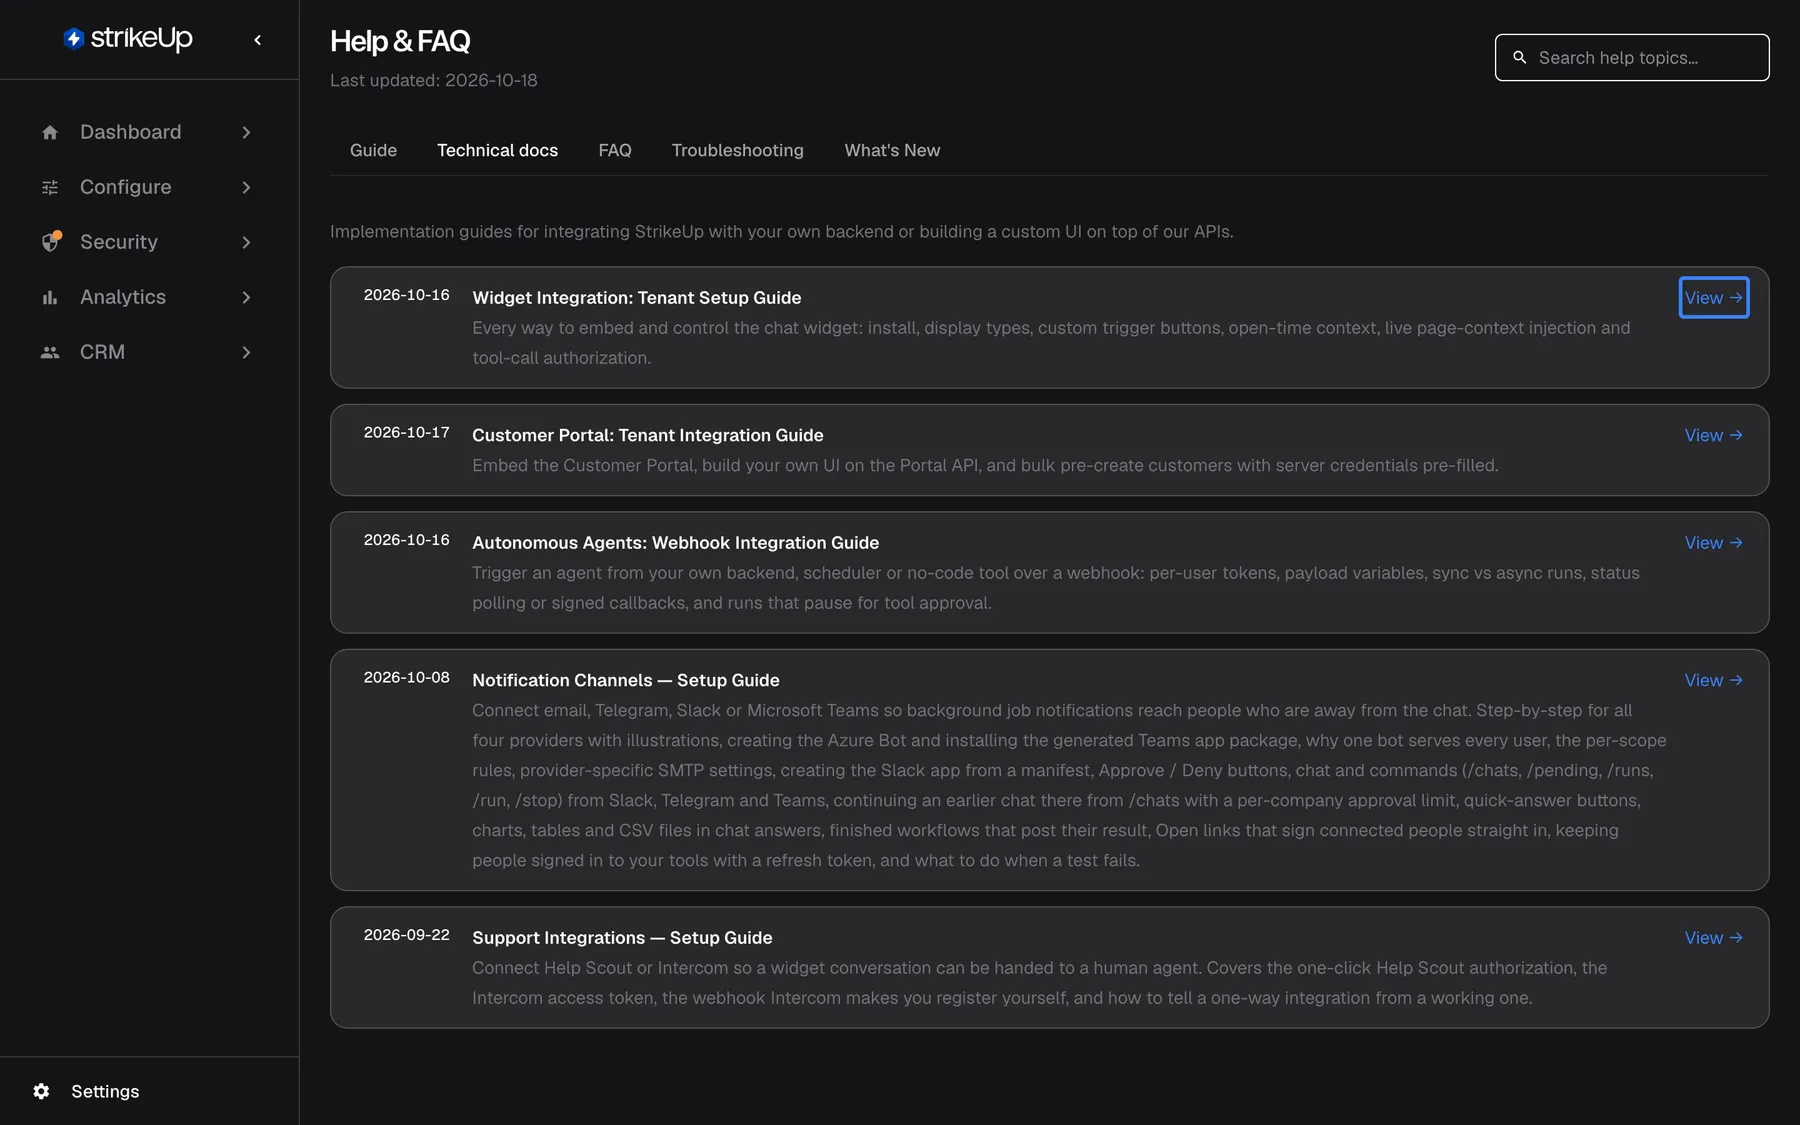Expand the Dashboard menu chevron
This screenshot has height=1125, width=1800.
246,132
